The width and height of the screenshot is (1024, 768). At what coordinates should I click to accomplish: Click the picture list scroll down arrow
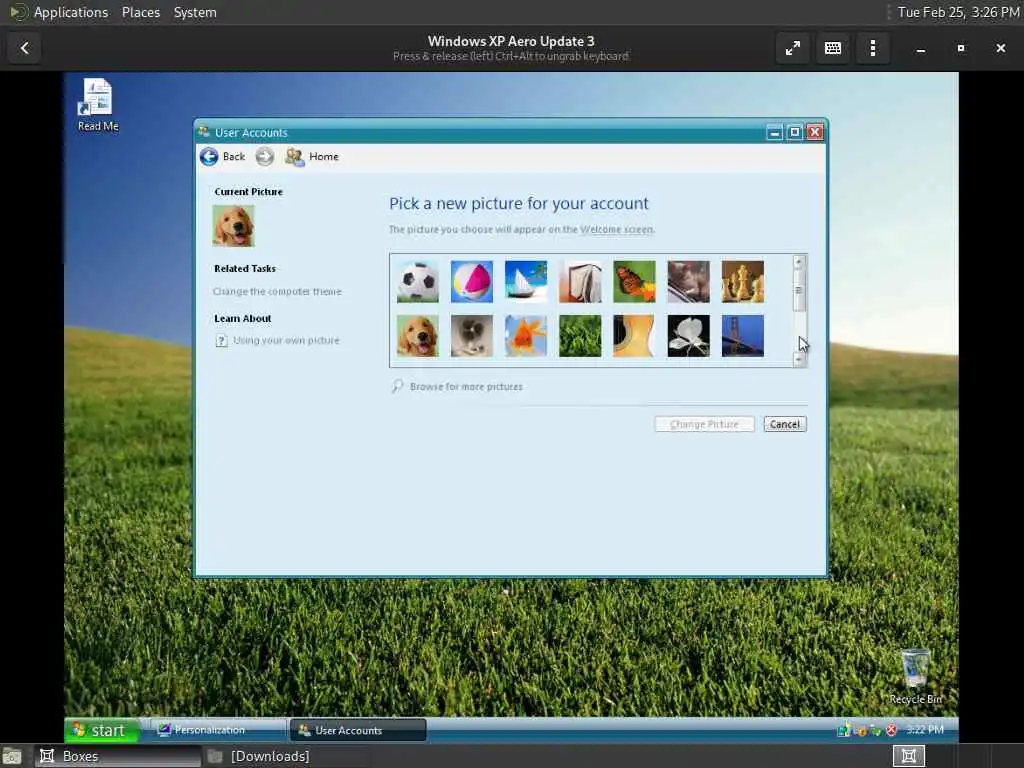[x=798, y=359]
